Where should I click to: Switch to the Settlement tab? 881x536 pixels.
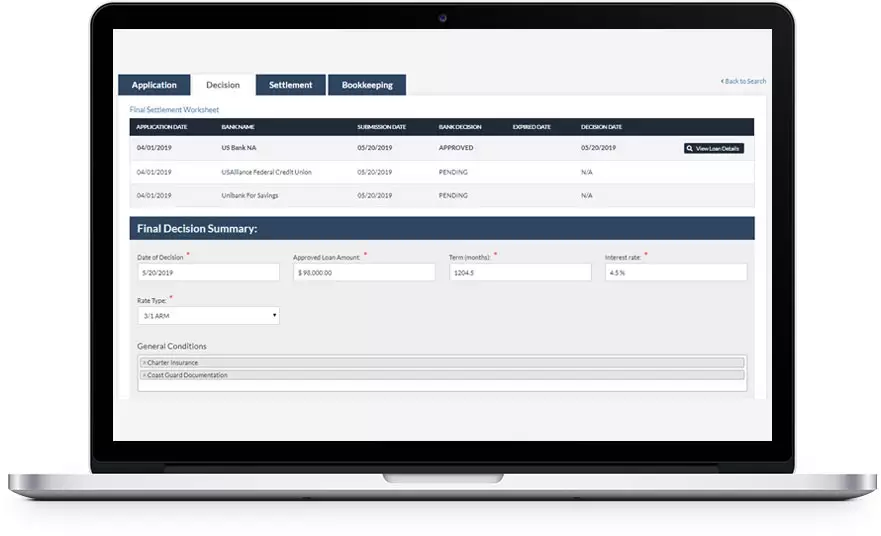[290, 85]
